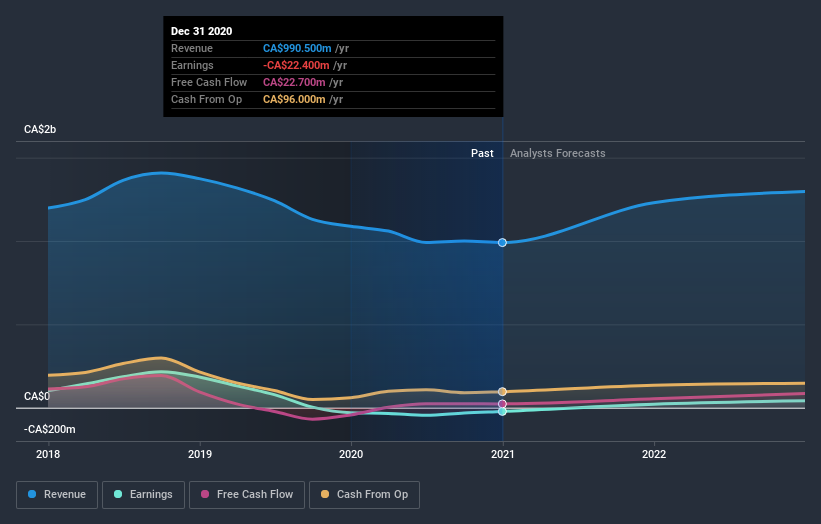Click the 2018 x-axis label
Screen dimensions: 821x524
[48, 454]
